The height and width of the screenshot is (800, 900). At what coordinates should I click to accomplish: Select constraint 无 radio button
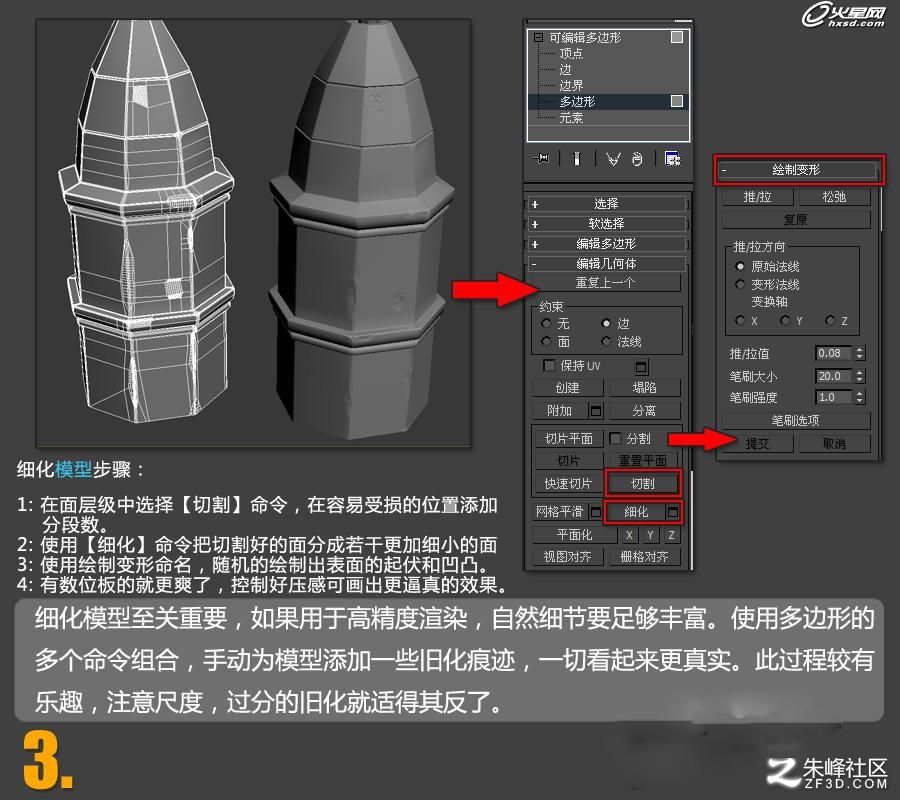pos(546,323)
